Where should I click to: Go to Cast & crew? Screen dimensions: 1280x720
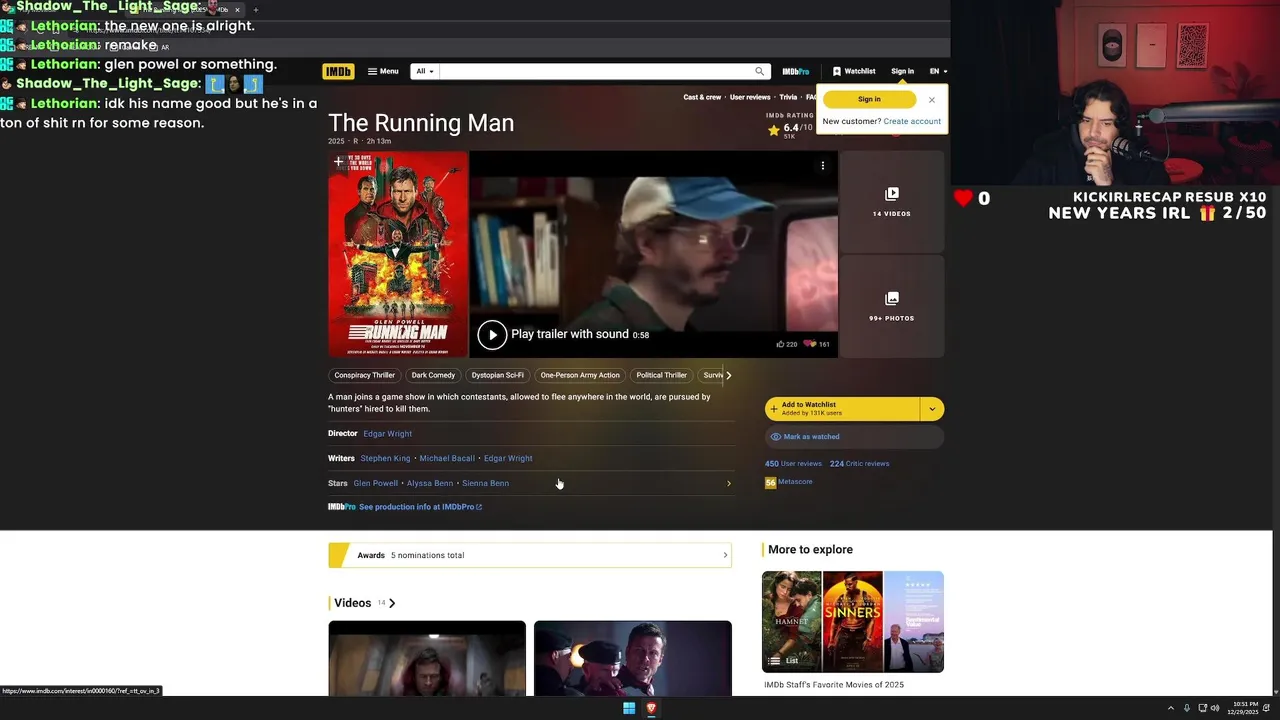point(702,97)
